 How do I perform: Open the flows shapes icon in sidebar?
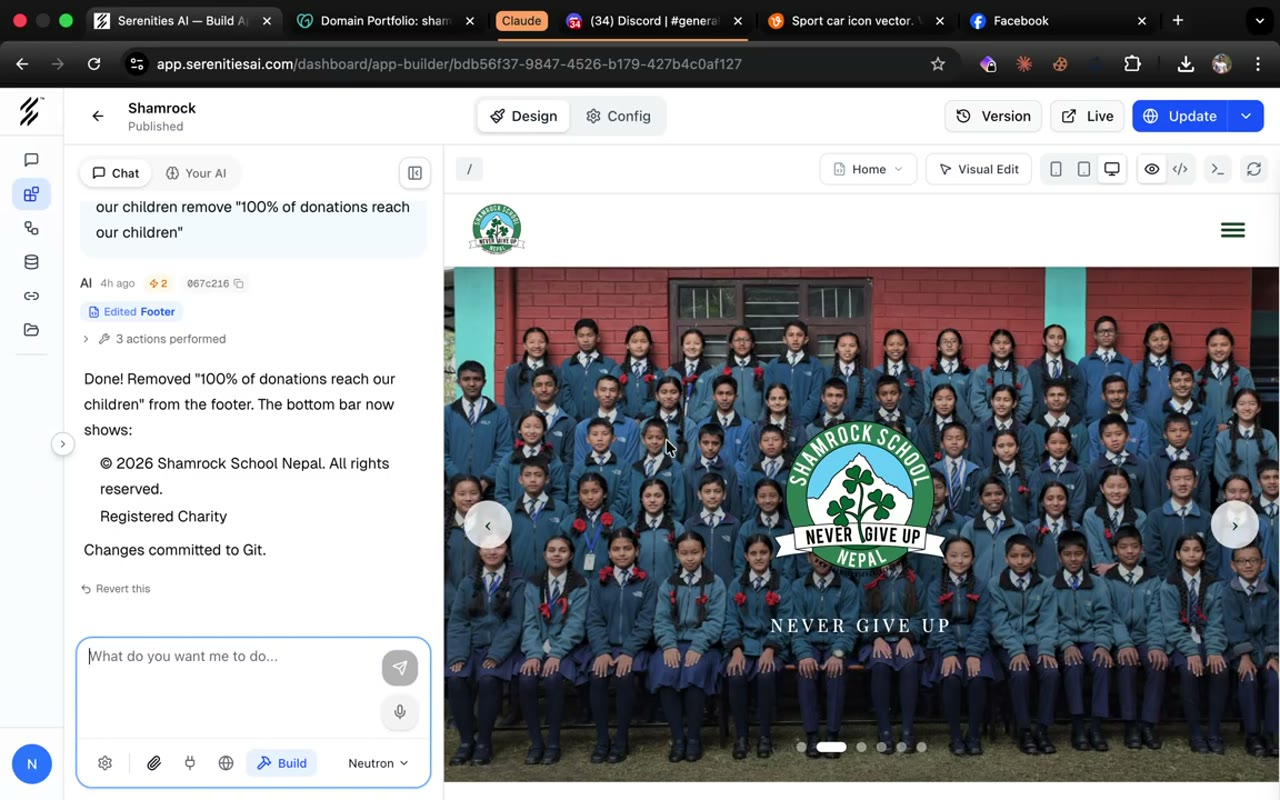point(31,228)
